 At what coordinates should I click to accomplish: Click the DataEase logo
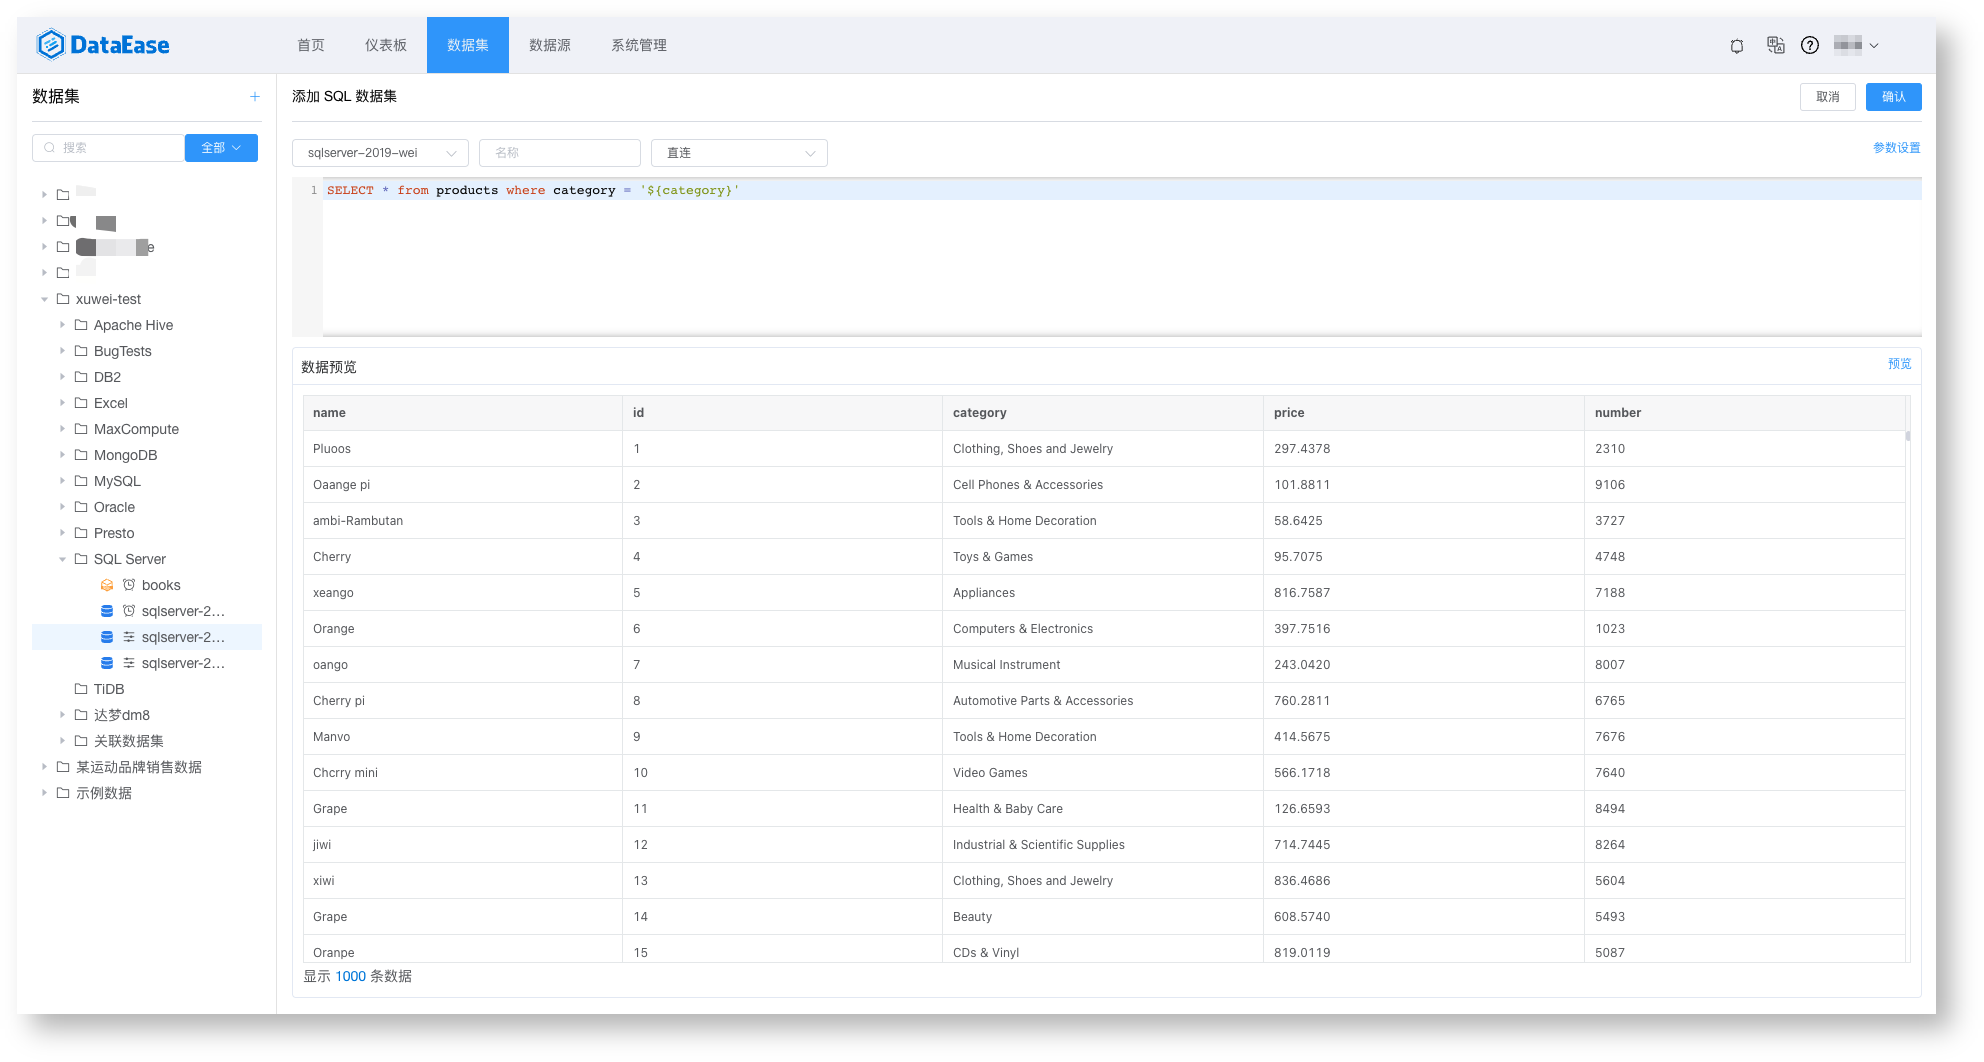pos(103,45)
